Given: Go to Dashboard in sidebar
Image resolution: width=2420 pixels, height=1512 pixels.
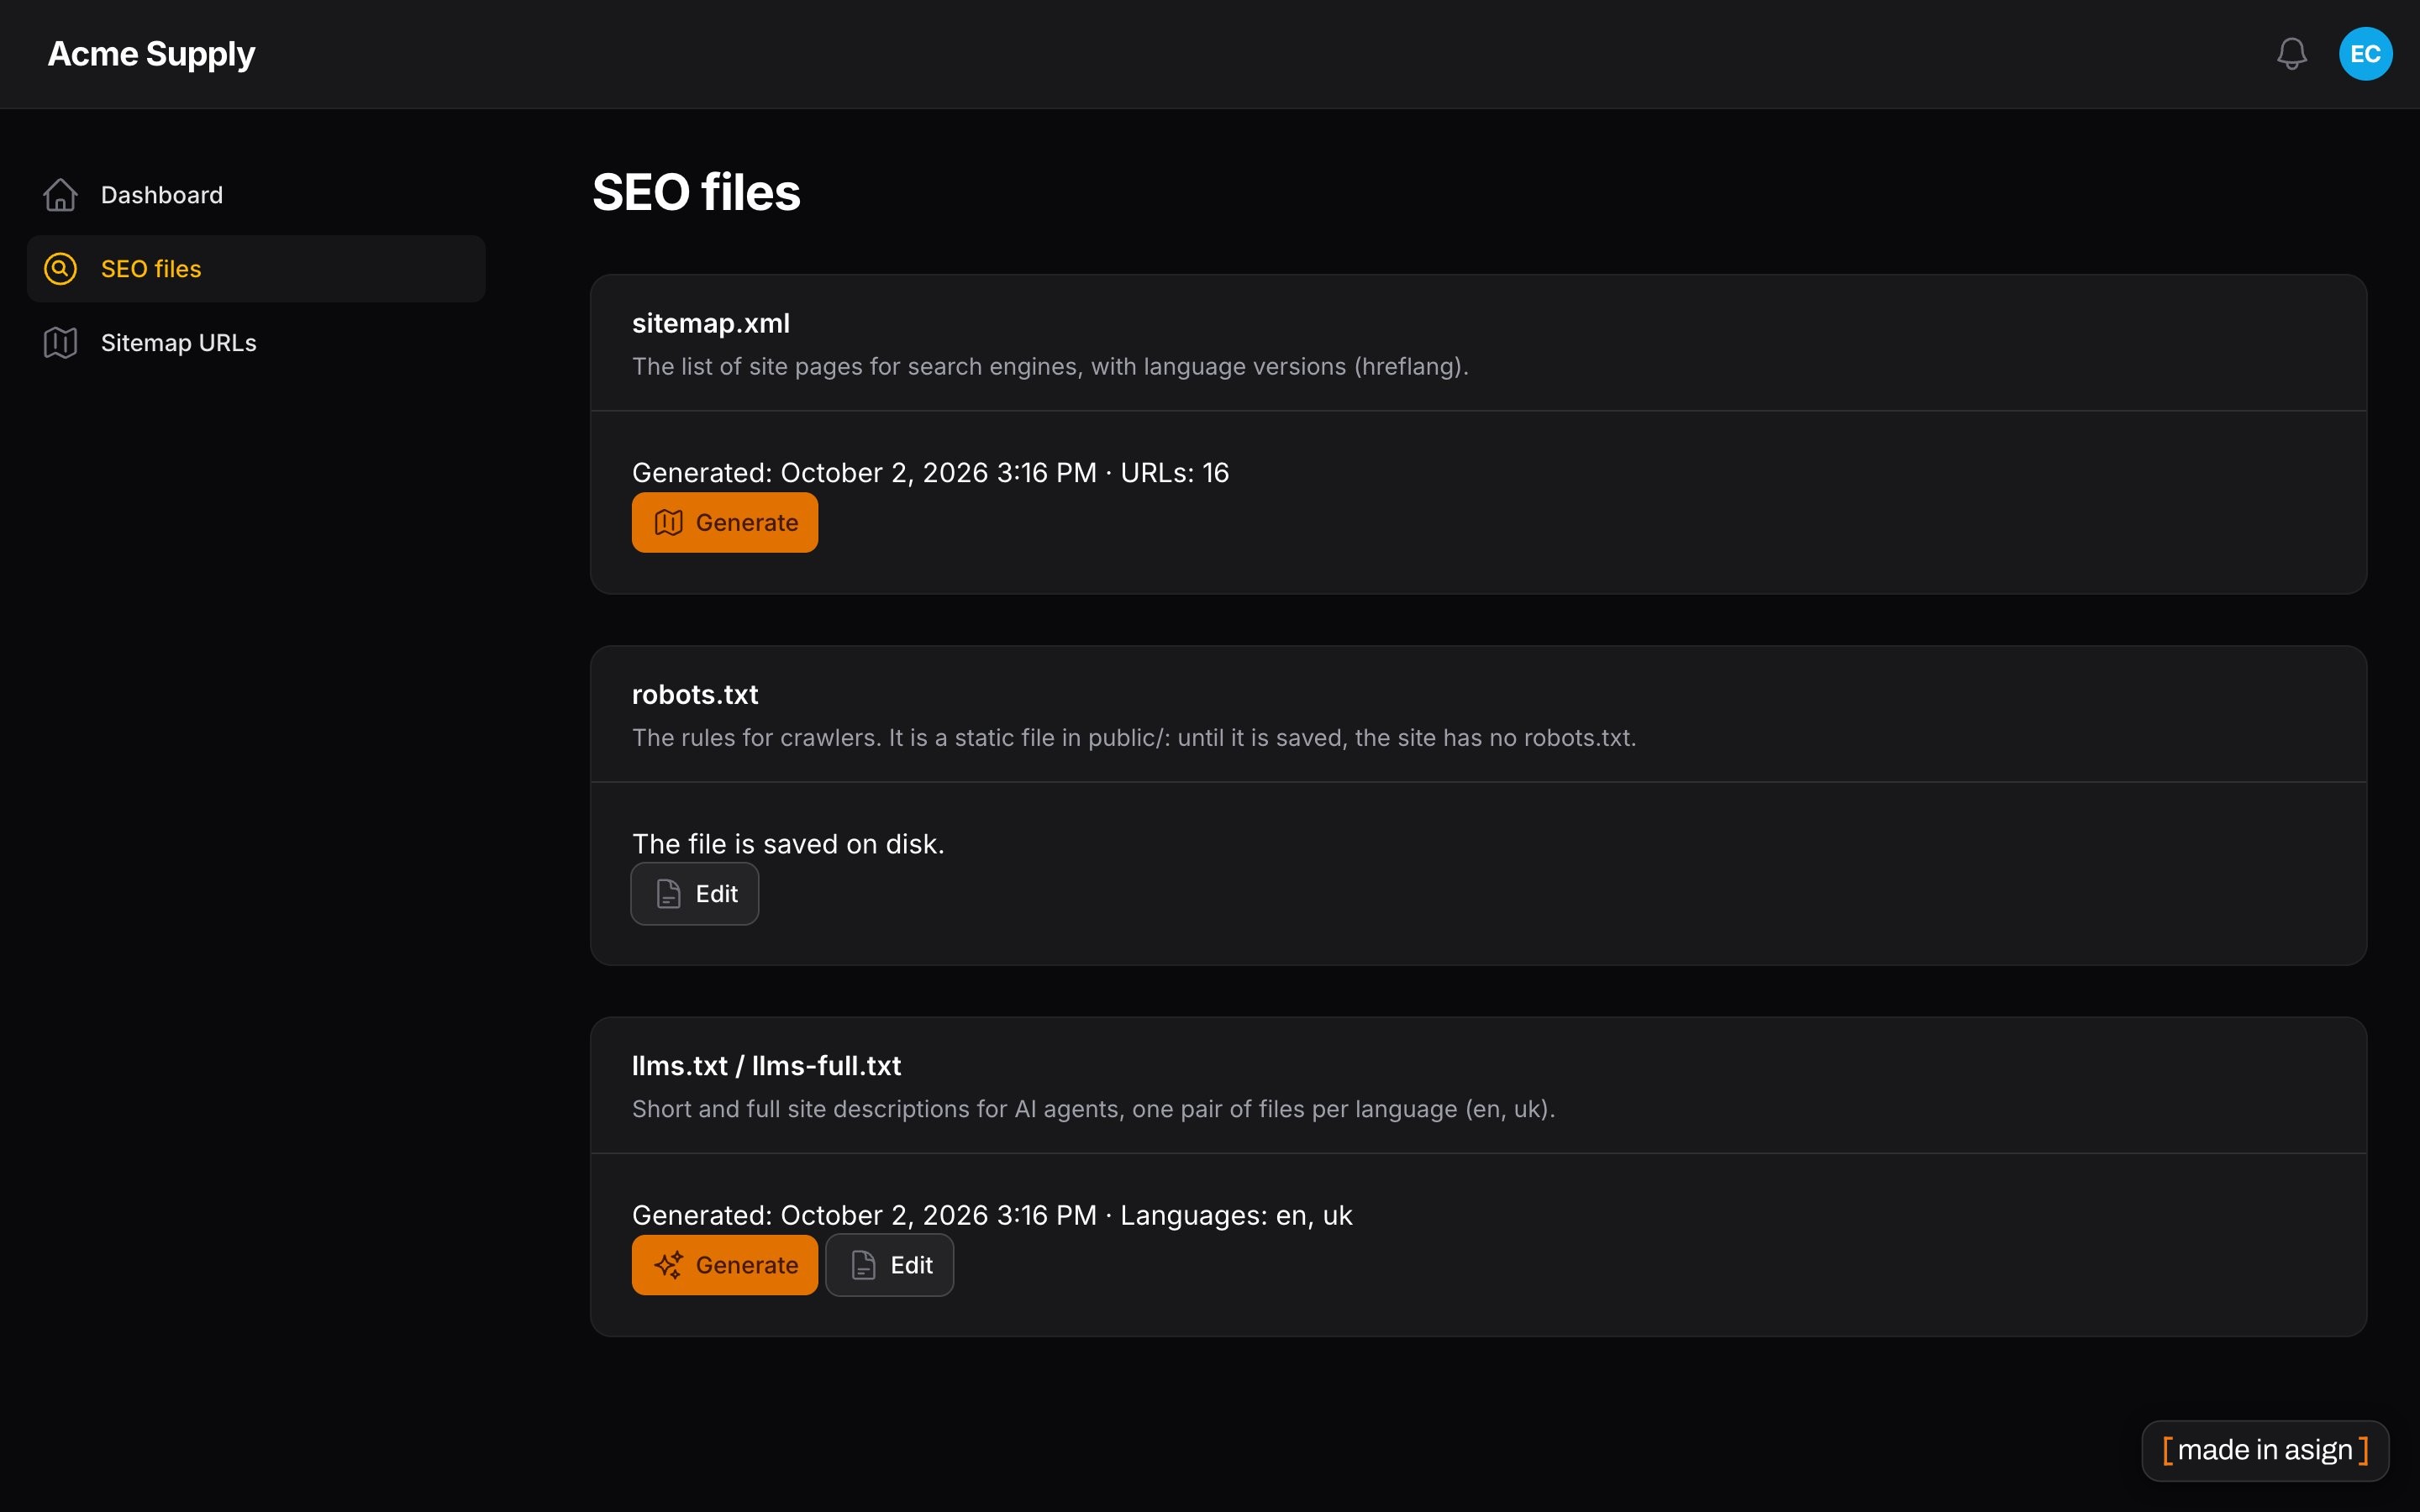Looking at the screenshot, I should [256, 195].
